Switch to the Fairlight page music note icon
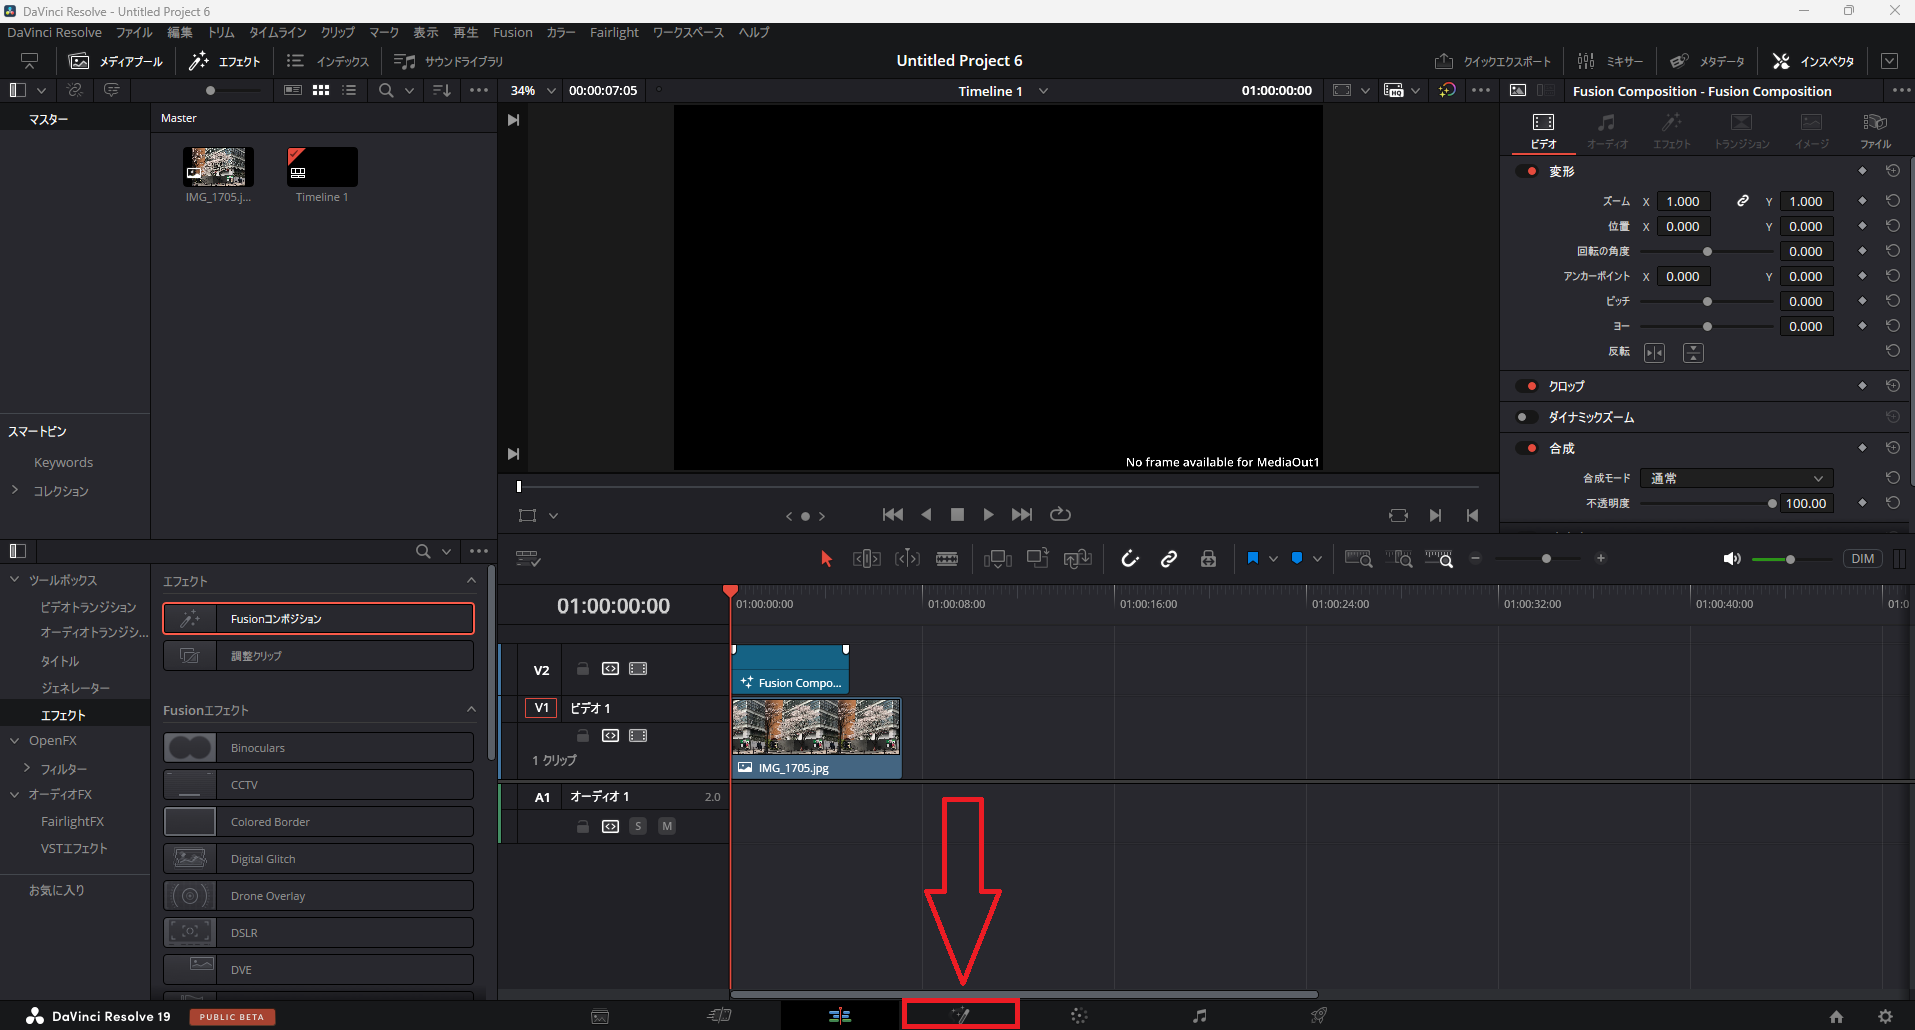The width and height of the screenshot is (1915, 1030). (x=1199, y=1016)
